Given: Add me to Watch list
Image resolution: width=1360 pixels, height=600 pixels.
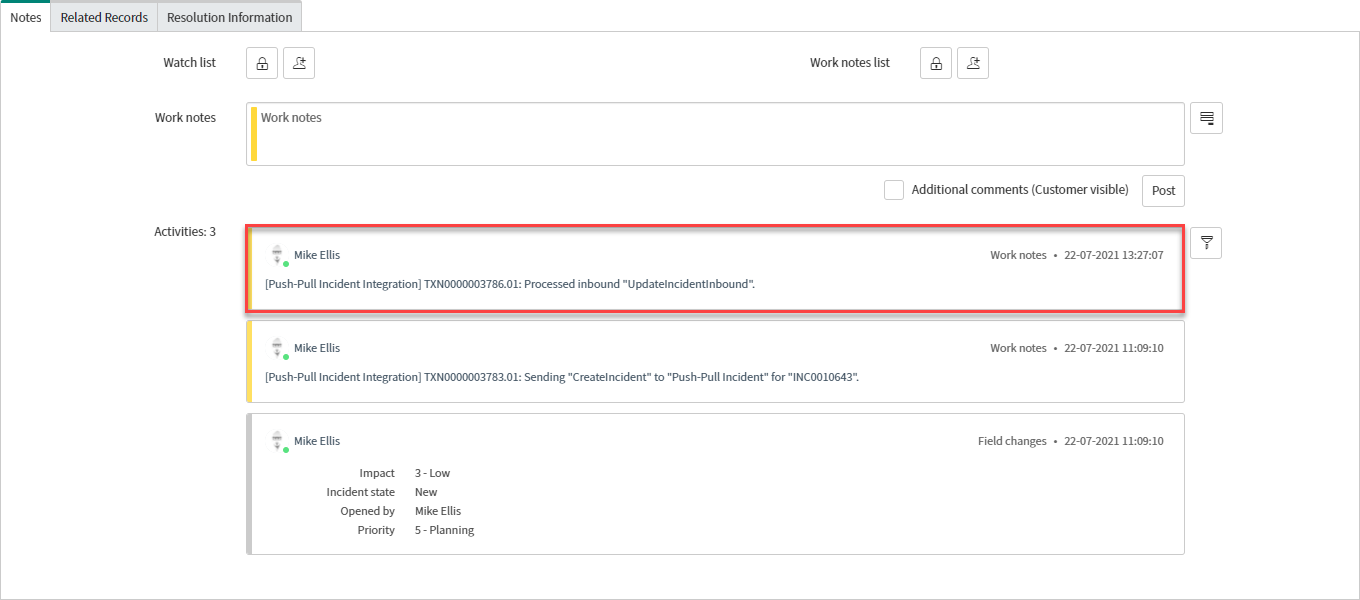Looking at the screenshot, I should [299, 63].
